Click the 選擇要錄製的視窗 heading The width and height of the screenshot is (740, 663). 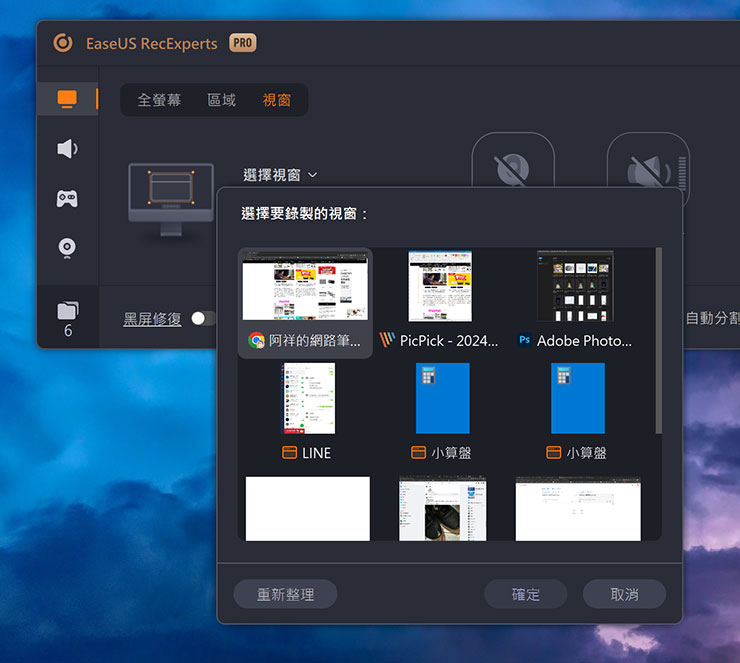(304, 214)
